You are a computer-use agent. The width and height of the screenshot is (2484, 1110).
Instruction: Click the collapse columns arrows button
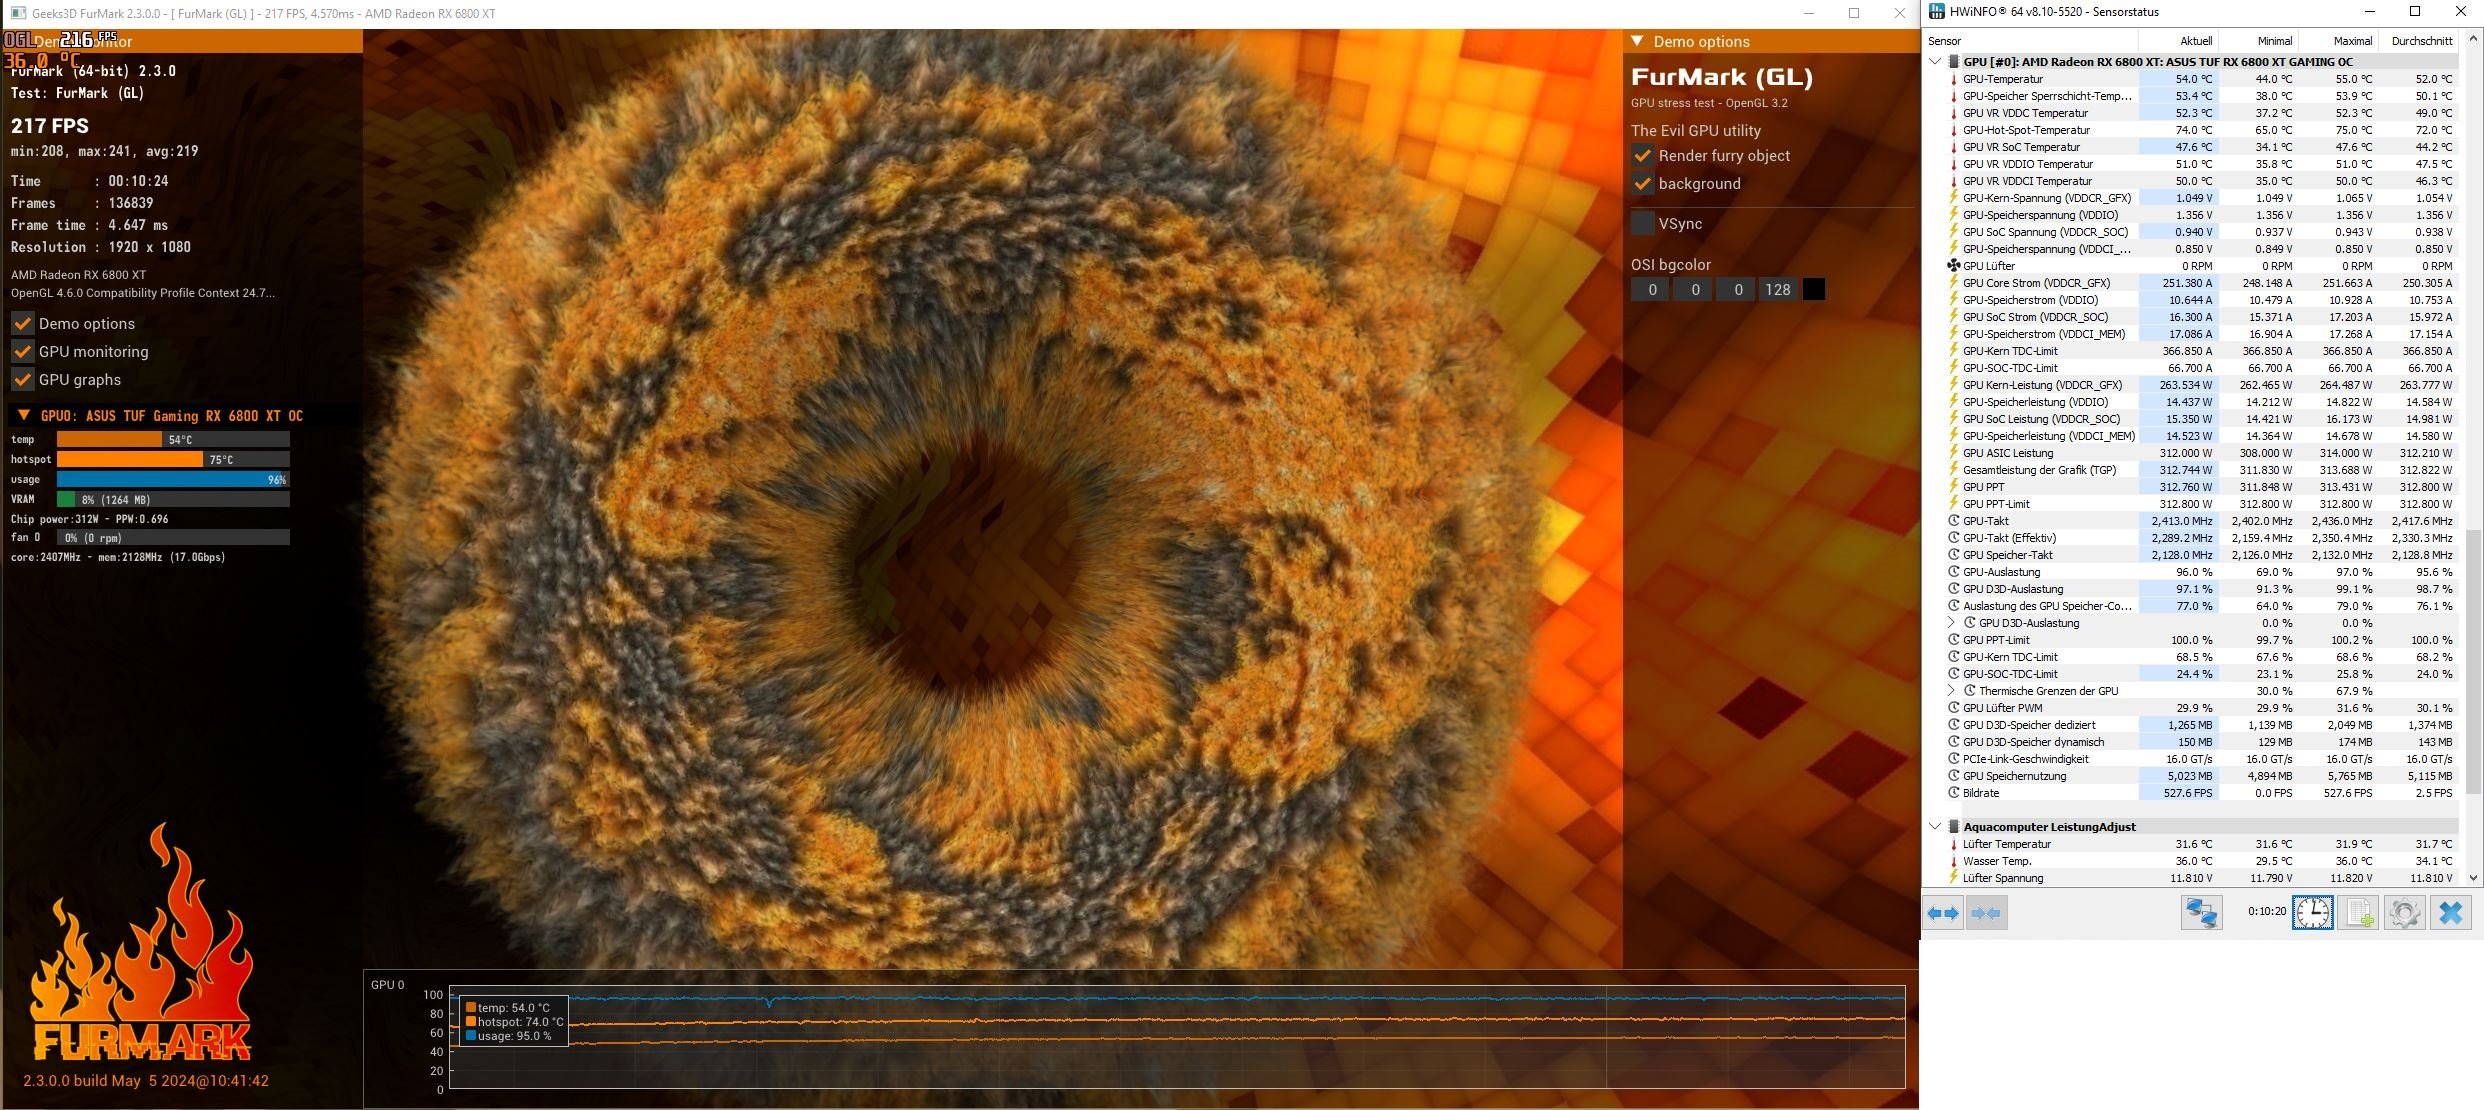click(x=1986, y=913)
